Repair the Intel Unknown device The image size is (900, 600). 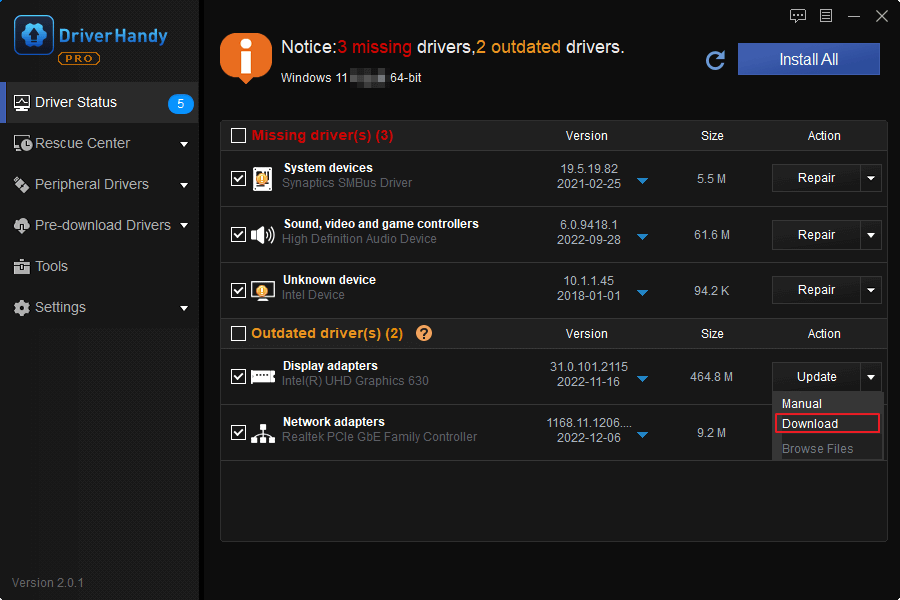click(x=816, y=290)
